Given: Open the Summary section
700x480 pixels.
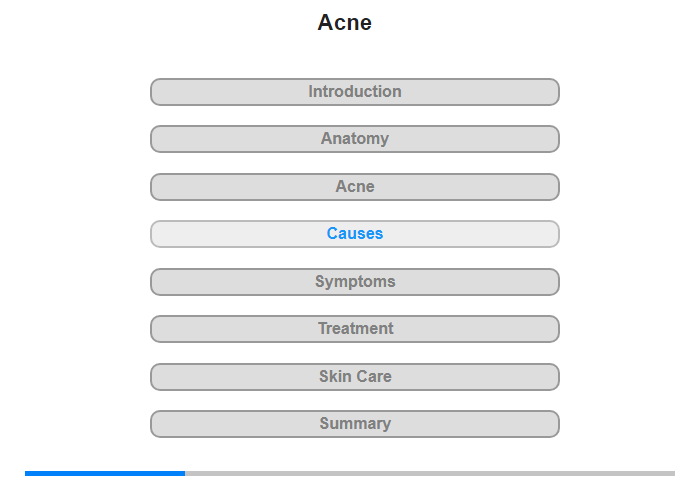Looking at the screenshot, I should pos(354,424).
